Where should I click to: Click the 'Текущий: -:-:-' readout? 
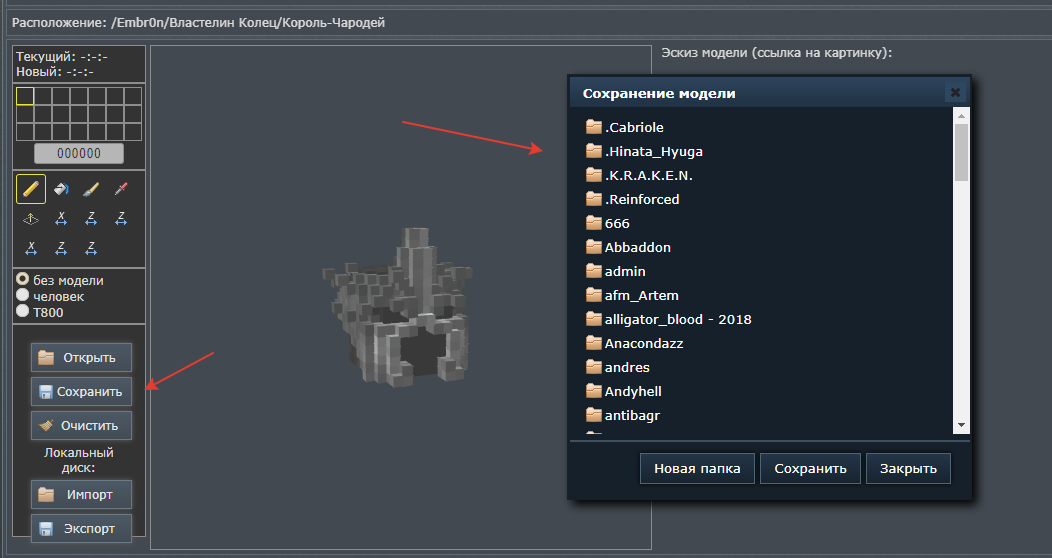tap(62, 57)
